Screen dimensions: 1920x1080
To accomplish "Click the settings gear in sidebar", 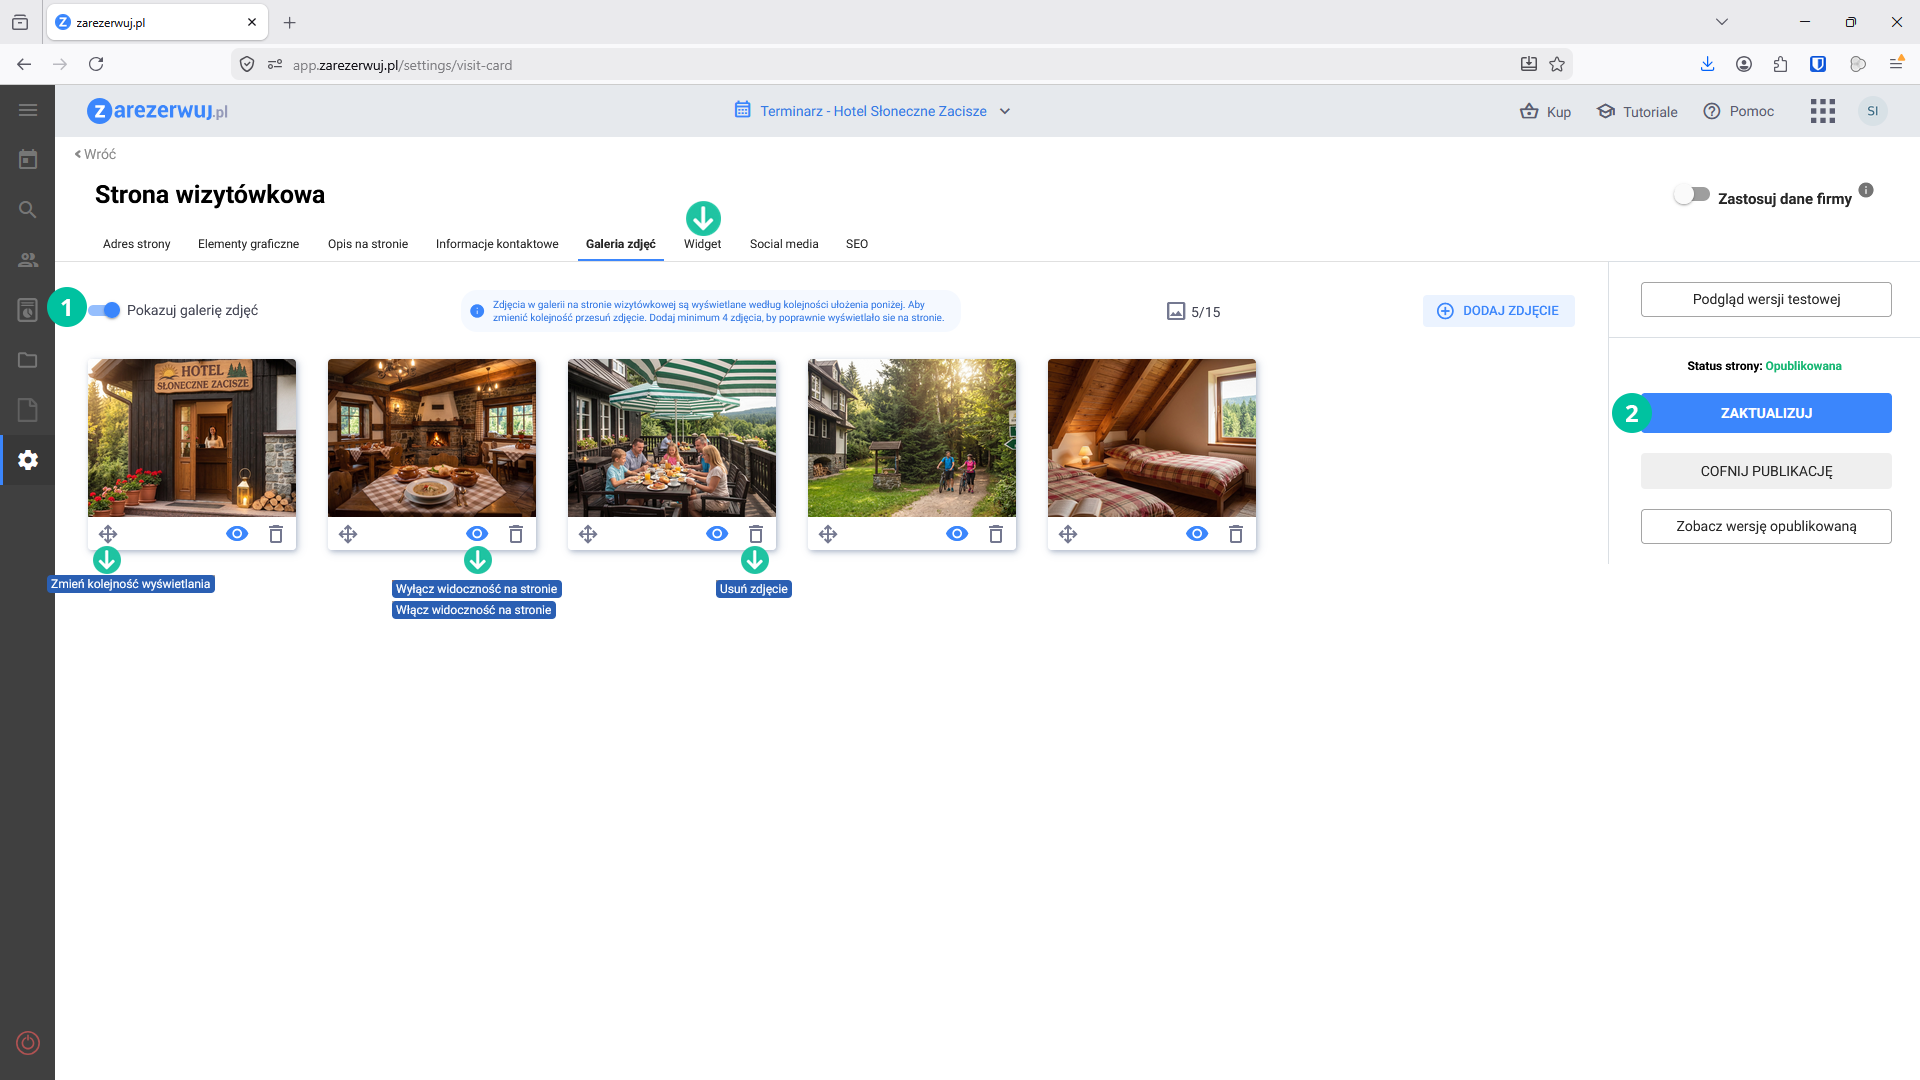I will (x=28, y=460).
